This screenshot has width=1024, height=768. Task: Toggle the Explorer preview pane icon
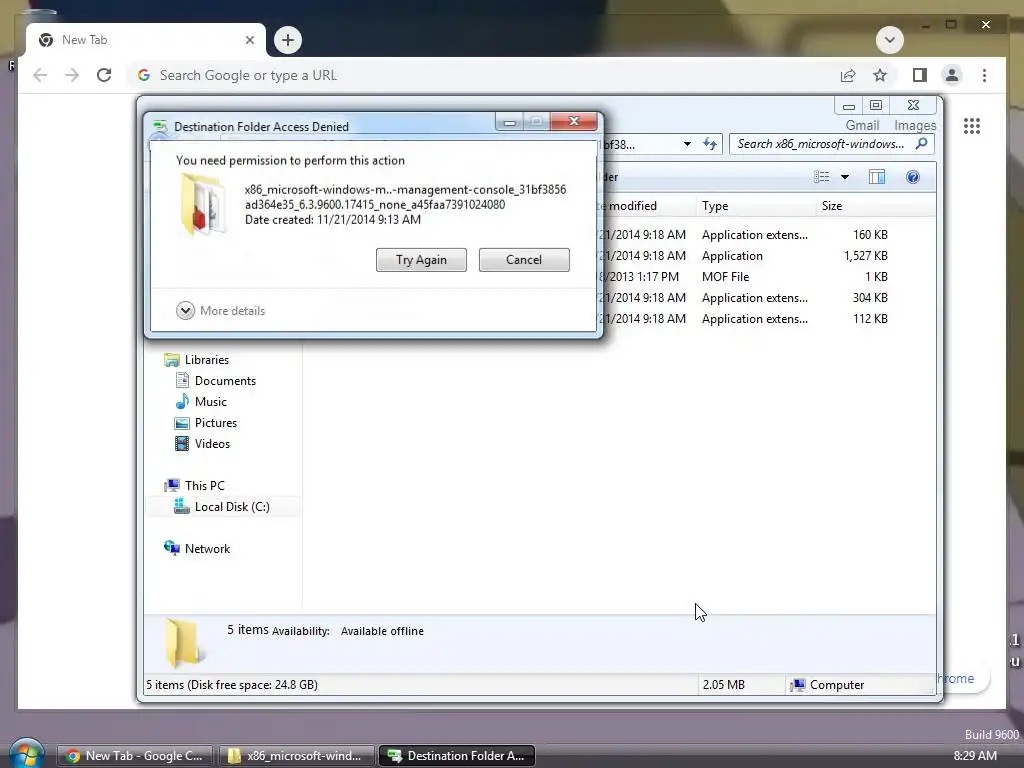[x=877, y=177]
